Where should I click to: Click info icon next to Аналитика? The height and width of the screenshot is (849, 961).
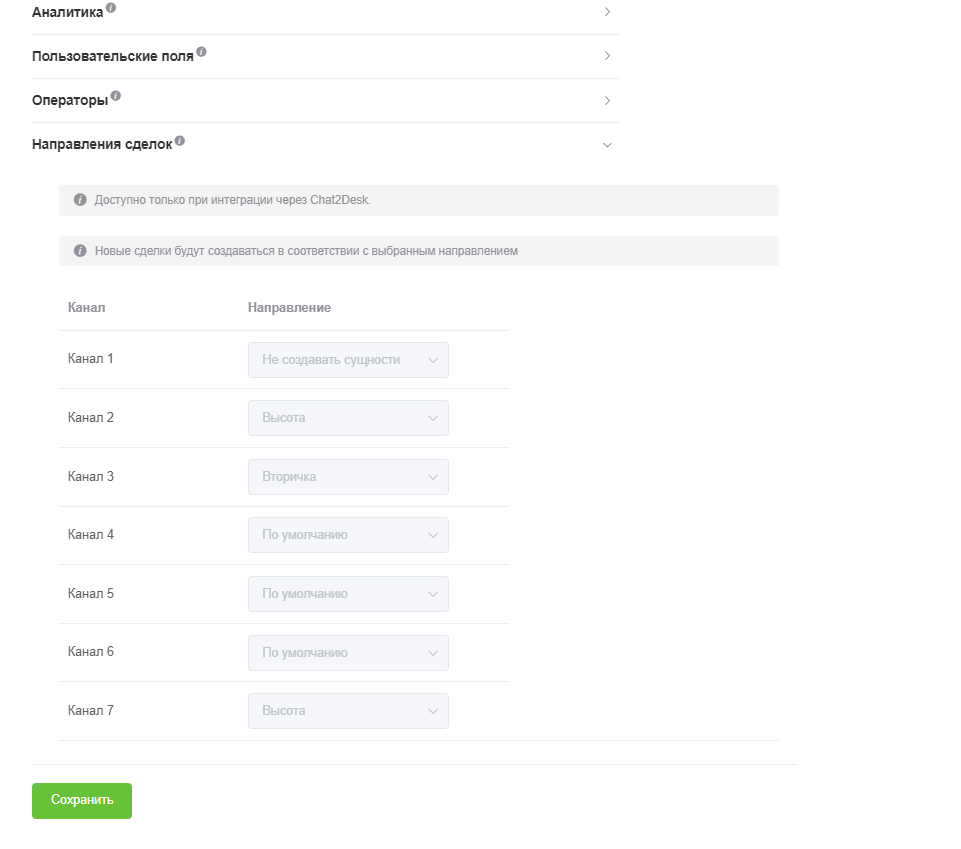point(111,8)
